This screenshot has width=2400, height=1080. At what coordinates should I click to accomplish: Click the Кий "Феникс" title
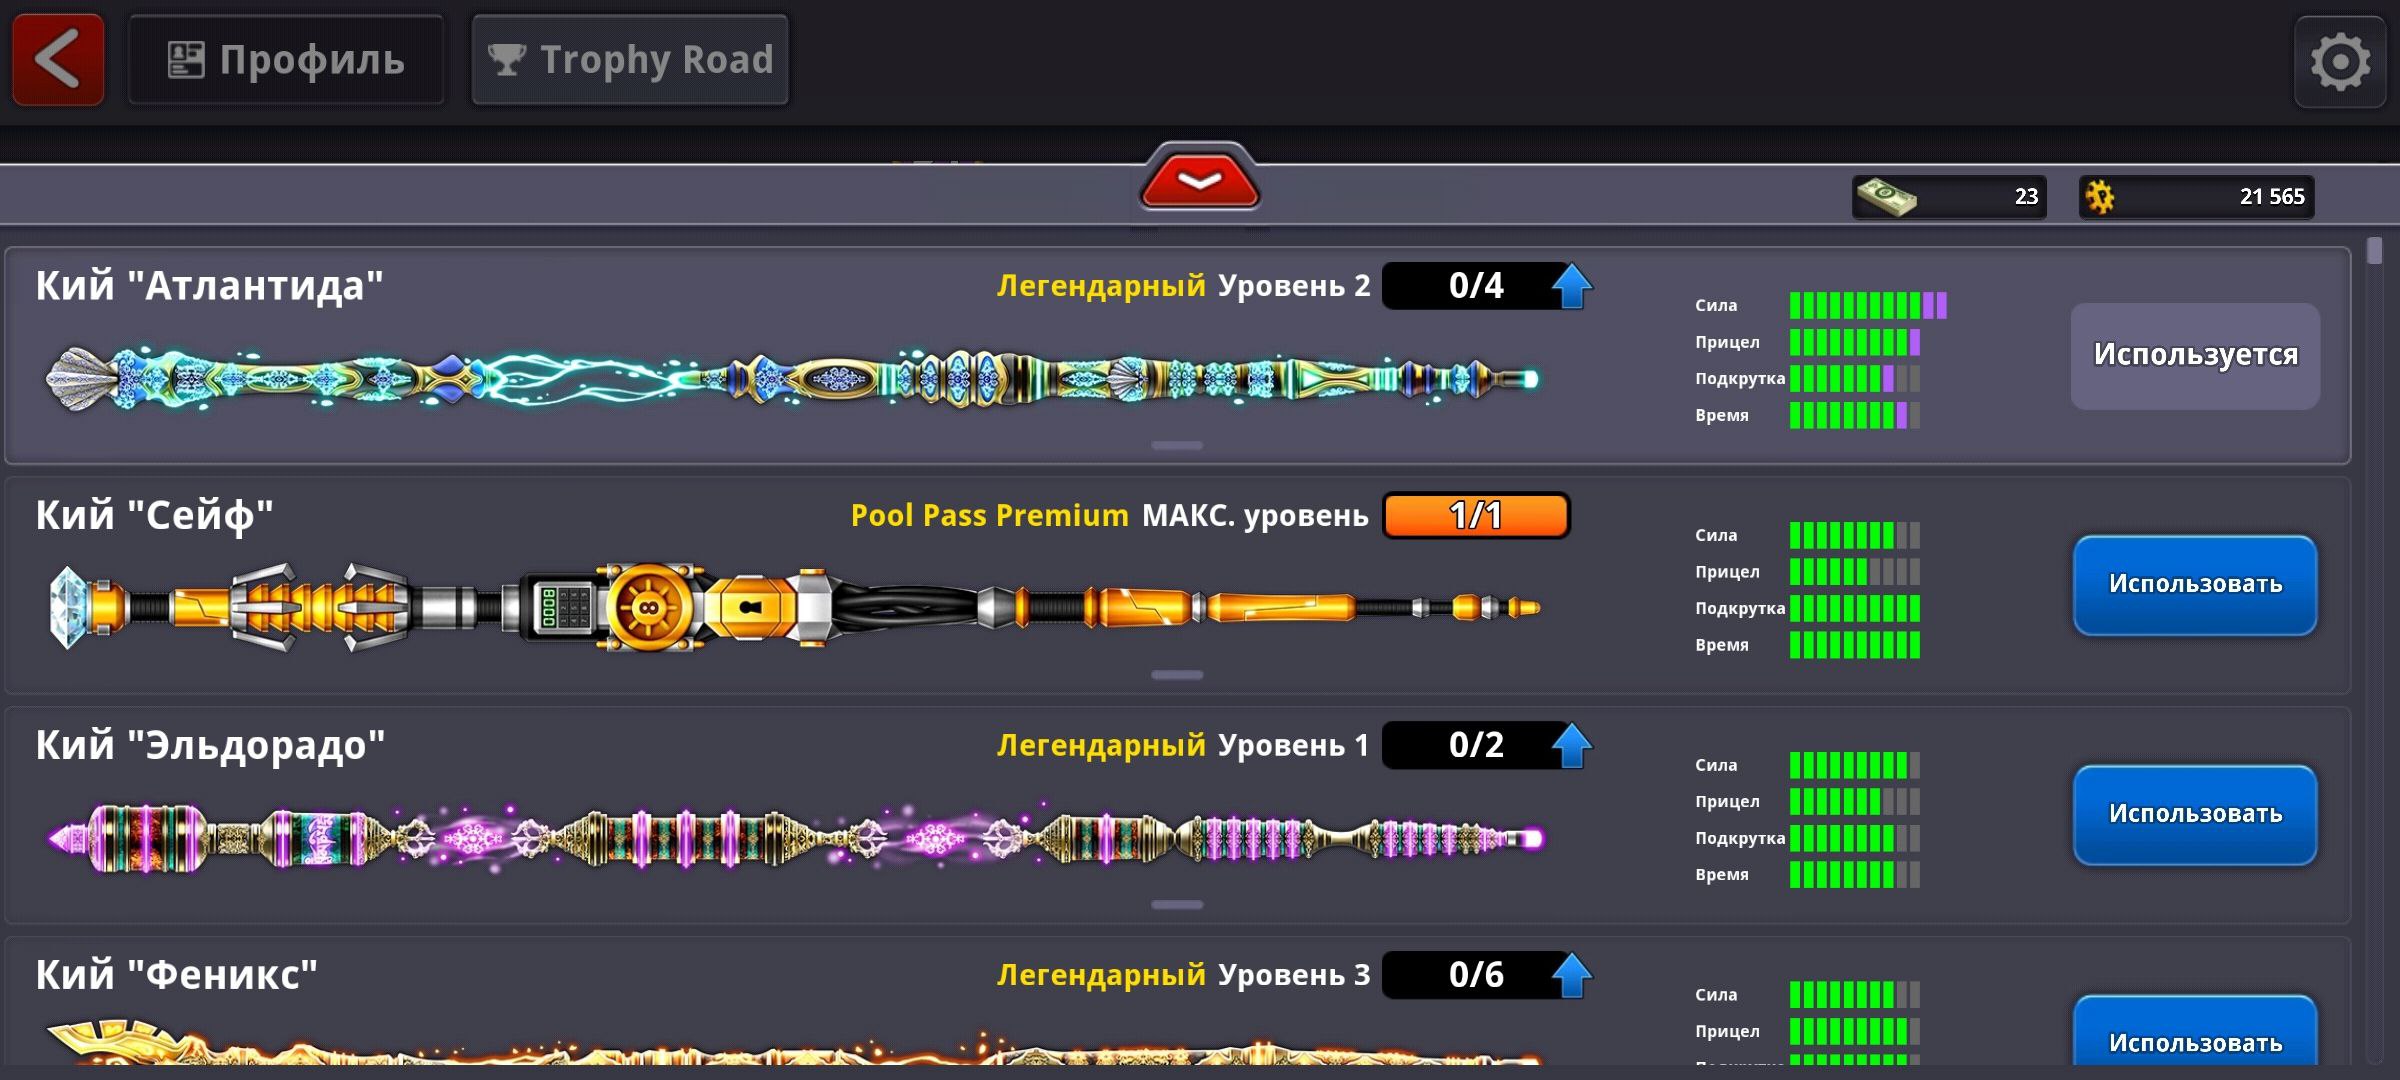(x=177, y=976)
